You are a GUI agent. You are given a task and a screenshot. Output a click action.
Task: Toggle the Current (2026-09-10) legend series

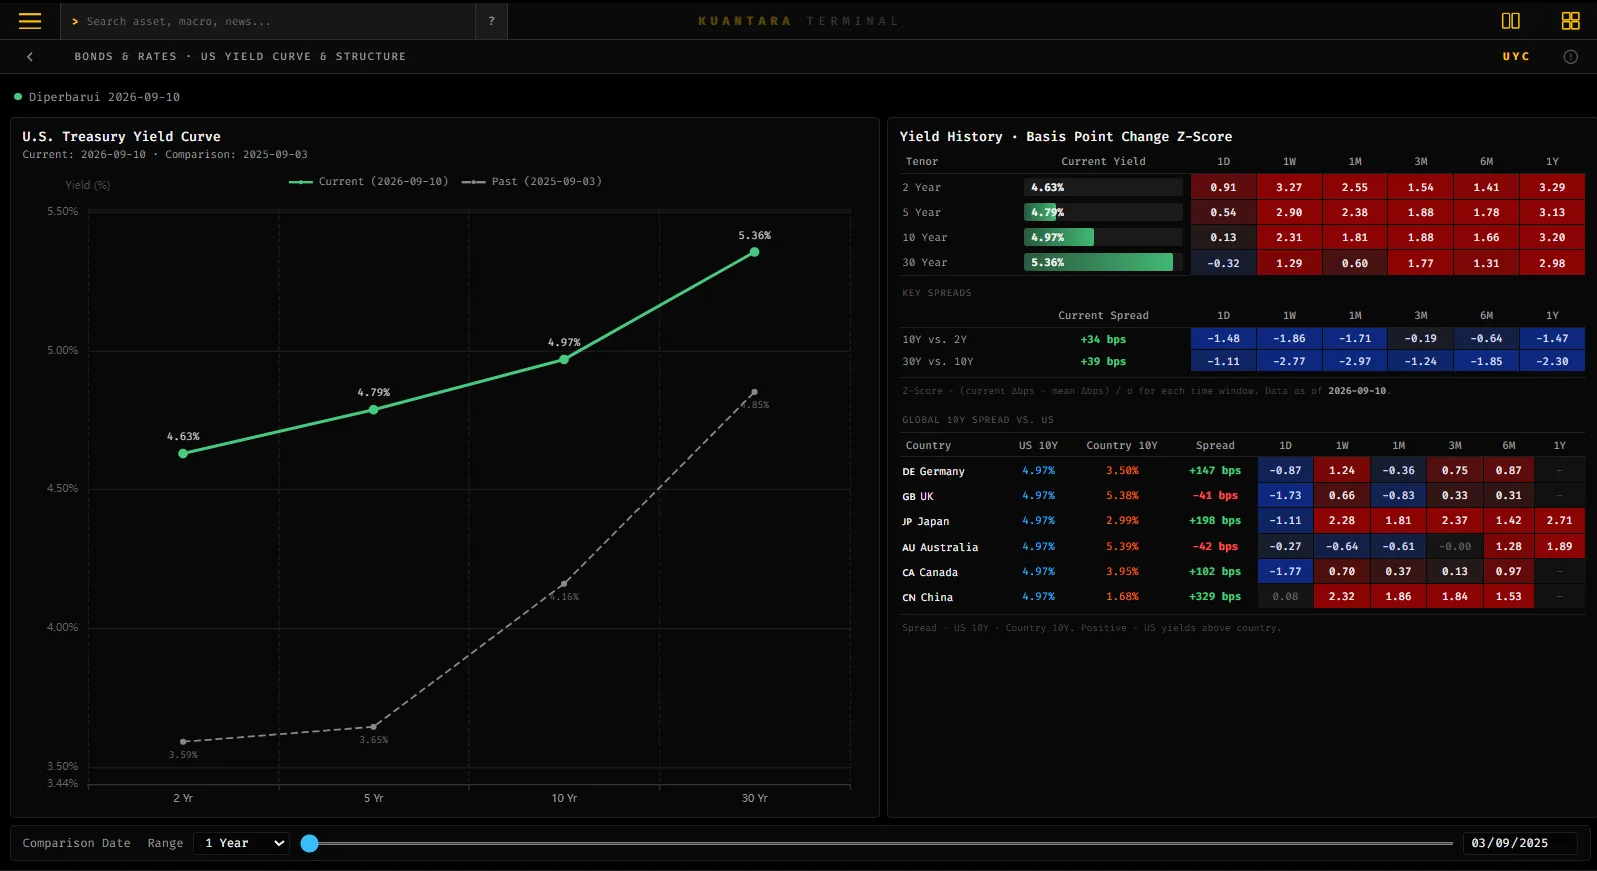tap(368, 182)
